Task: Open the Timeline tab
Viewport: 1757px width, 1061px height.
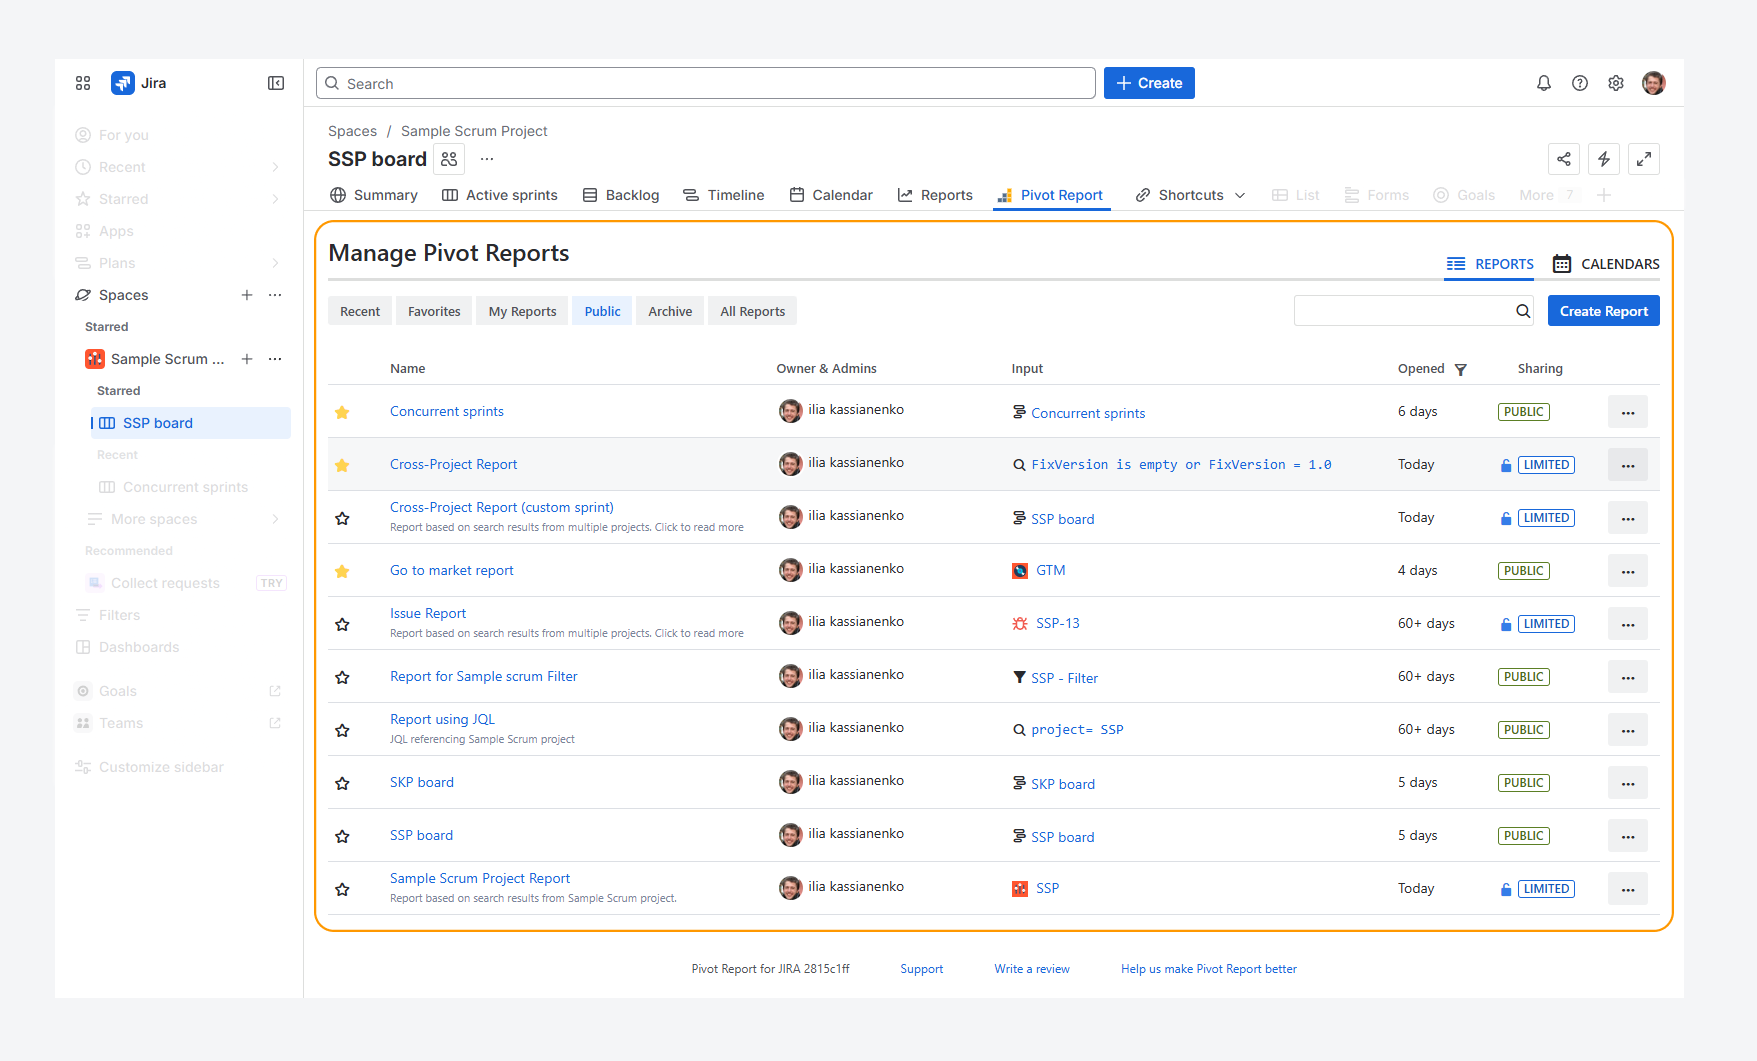Action: click(x=724, y=195)
